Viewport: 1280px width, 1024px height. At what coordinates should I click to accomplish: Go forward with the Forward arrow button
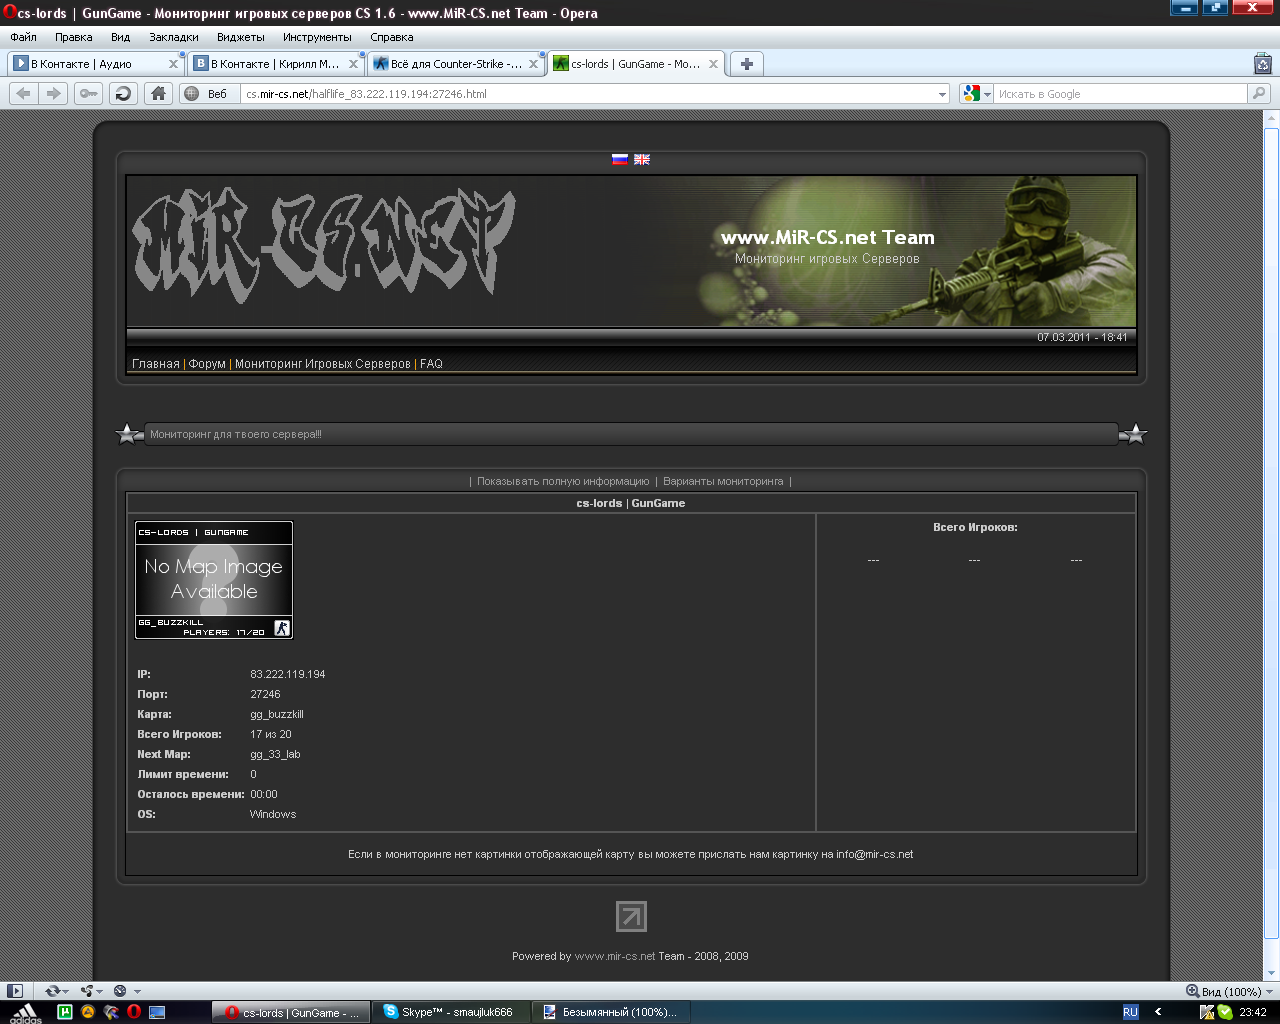tap(54, 93)
